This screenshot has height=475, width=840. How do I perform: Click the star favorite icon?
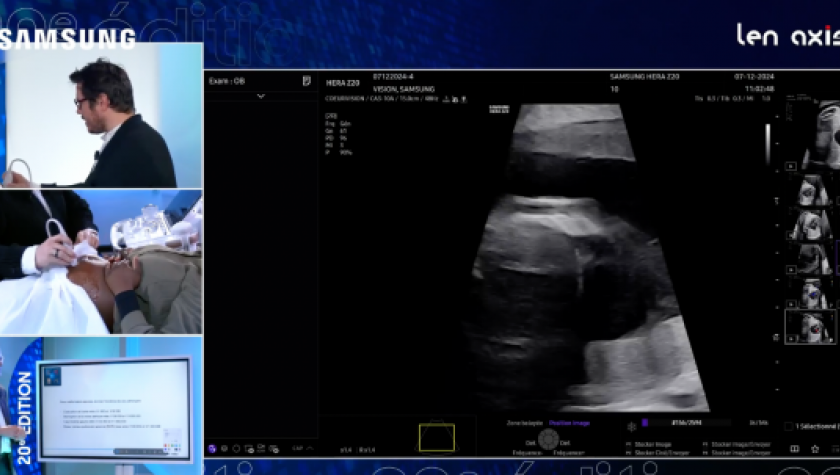(x=815, y=449)
